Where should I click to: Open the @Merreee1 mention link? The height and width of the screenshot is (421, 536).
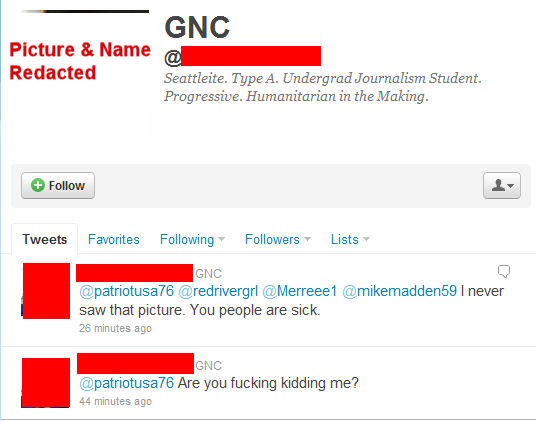[x=300, y=291]
